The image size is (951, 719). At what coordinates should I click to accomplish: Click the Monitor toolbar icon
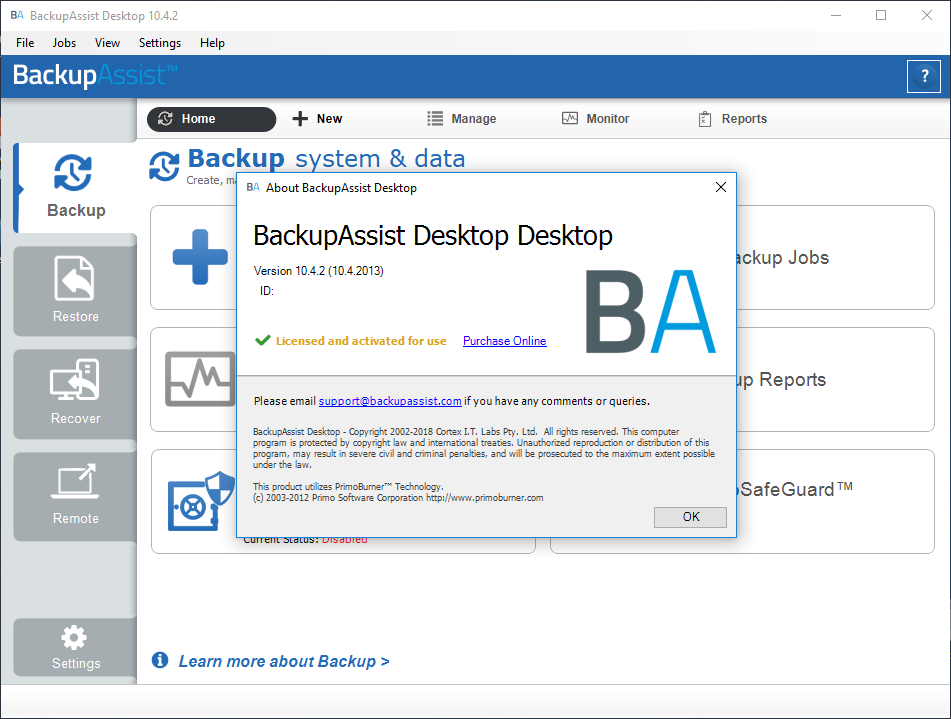[x=595, y=119]
